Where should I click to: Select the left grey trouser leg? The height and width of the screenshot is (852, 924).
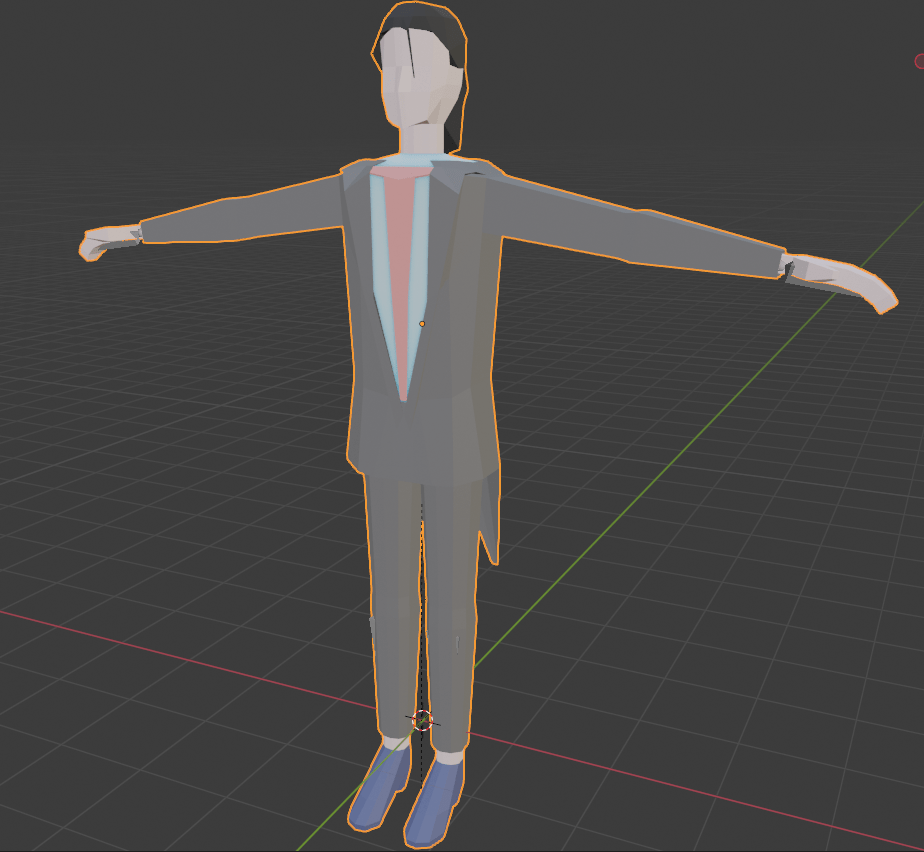(392, 600)
